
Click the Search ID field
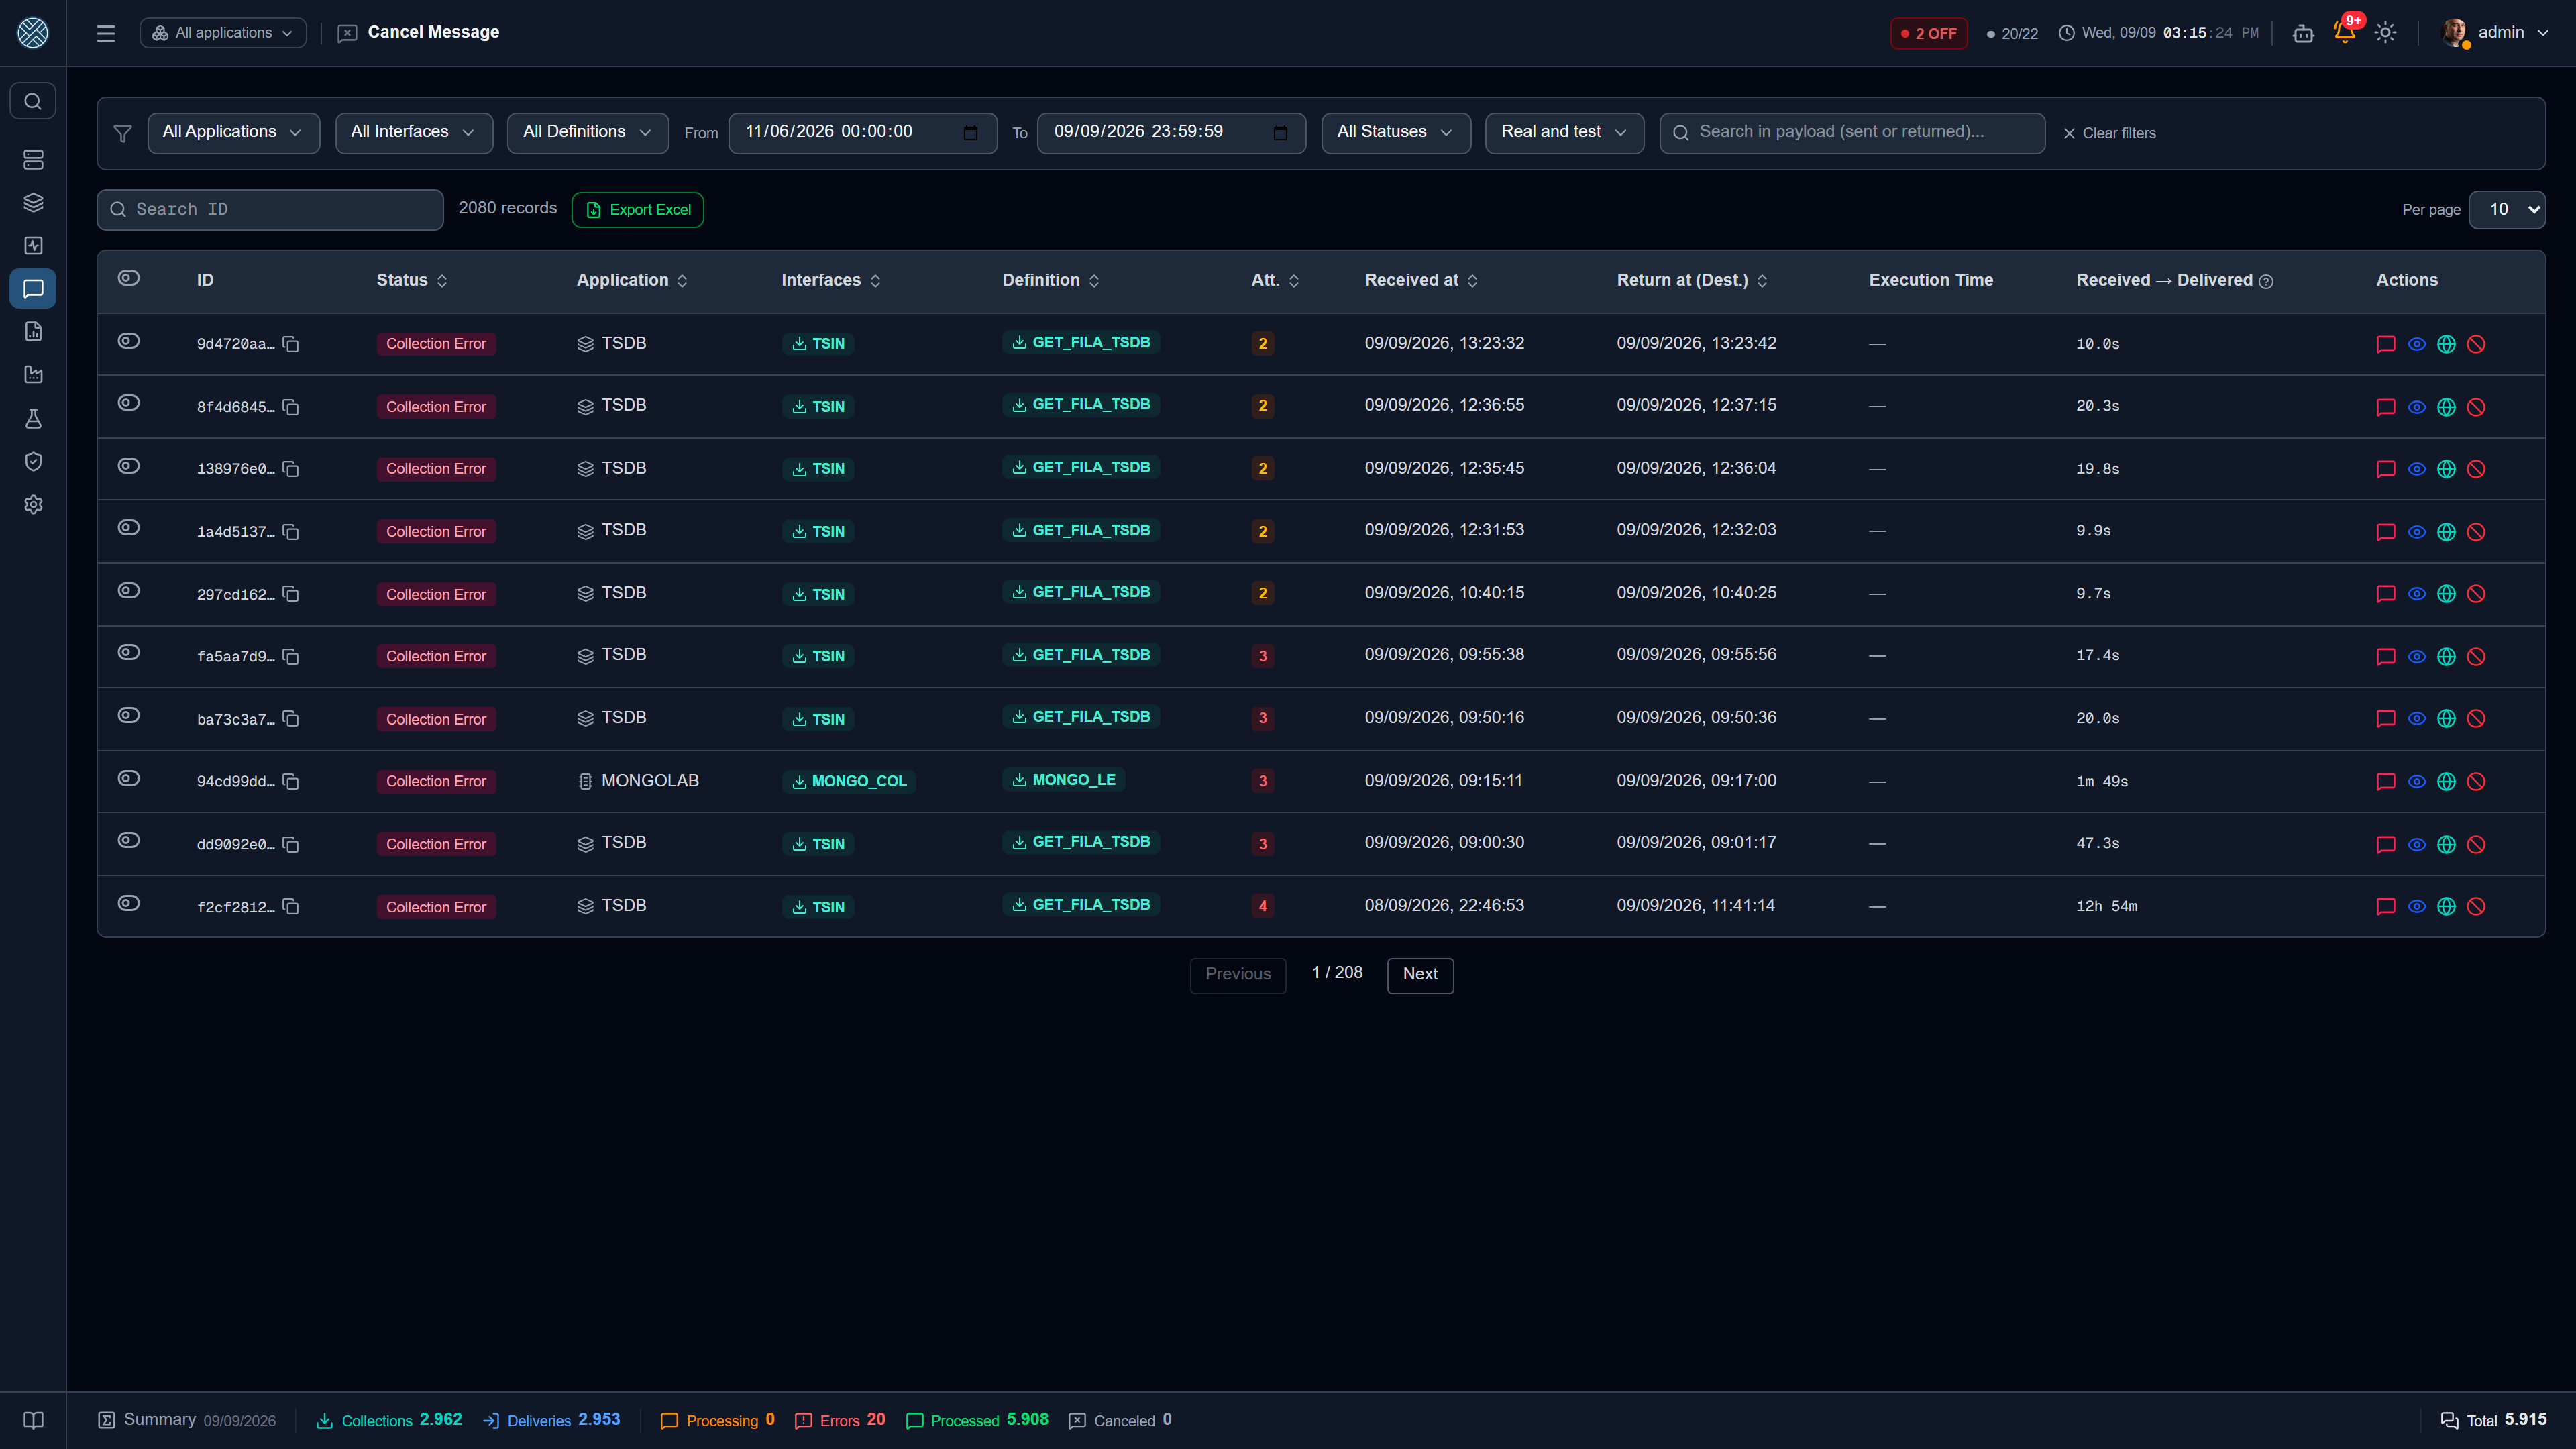tap(270, 210)
